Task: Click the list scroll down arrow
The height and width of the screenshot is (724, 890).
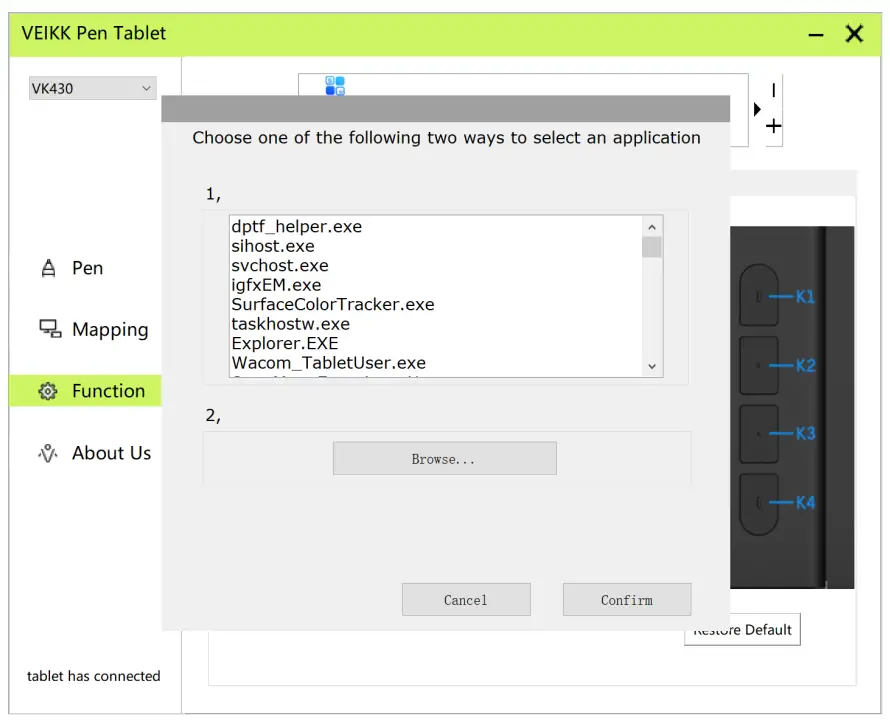Action: [x=652, y=367]
